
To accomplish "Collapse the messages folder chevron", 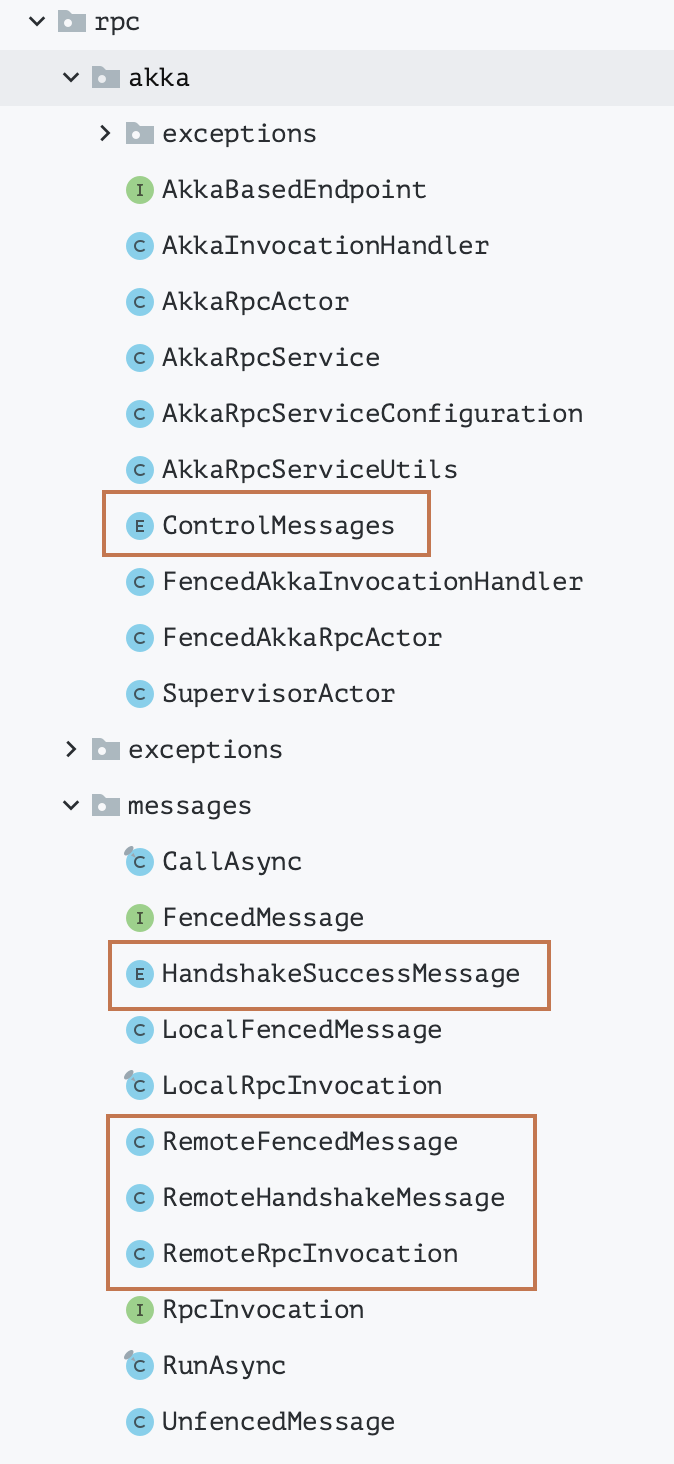I will (70, 805).
